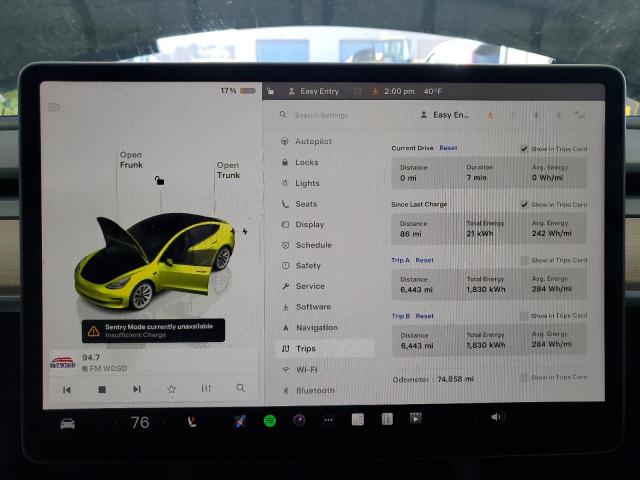Enable Show in Trips Card for Odometer
The image size is (640, 480).
point(524,378)
